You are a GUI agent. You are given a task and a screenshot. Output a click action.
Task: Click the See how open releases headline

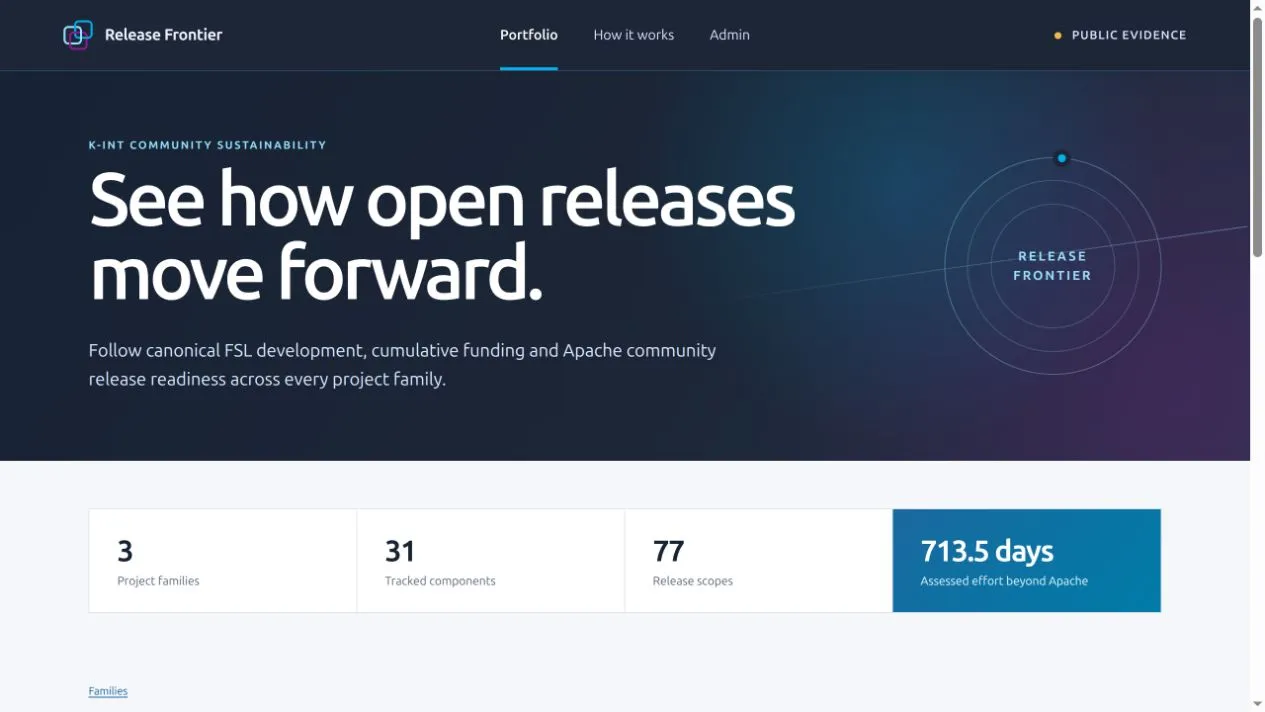[x=442, y=236]
